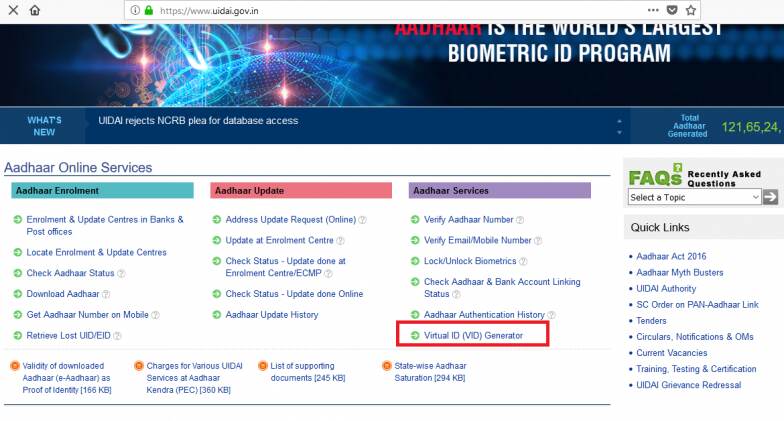Open Check Status - Update done Online

[x=294, y=294]
